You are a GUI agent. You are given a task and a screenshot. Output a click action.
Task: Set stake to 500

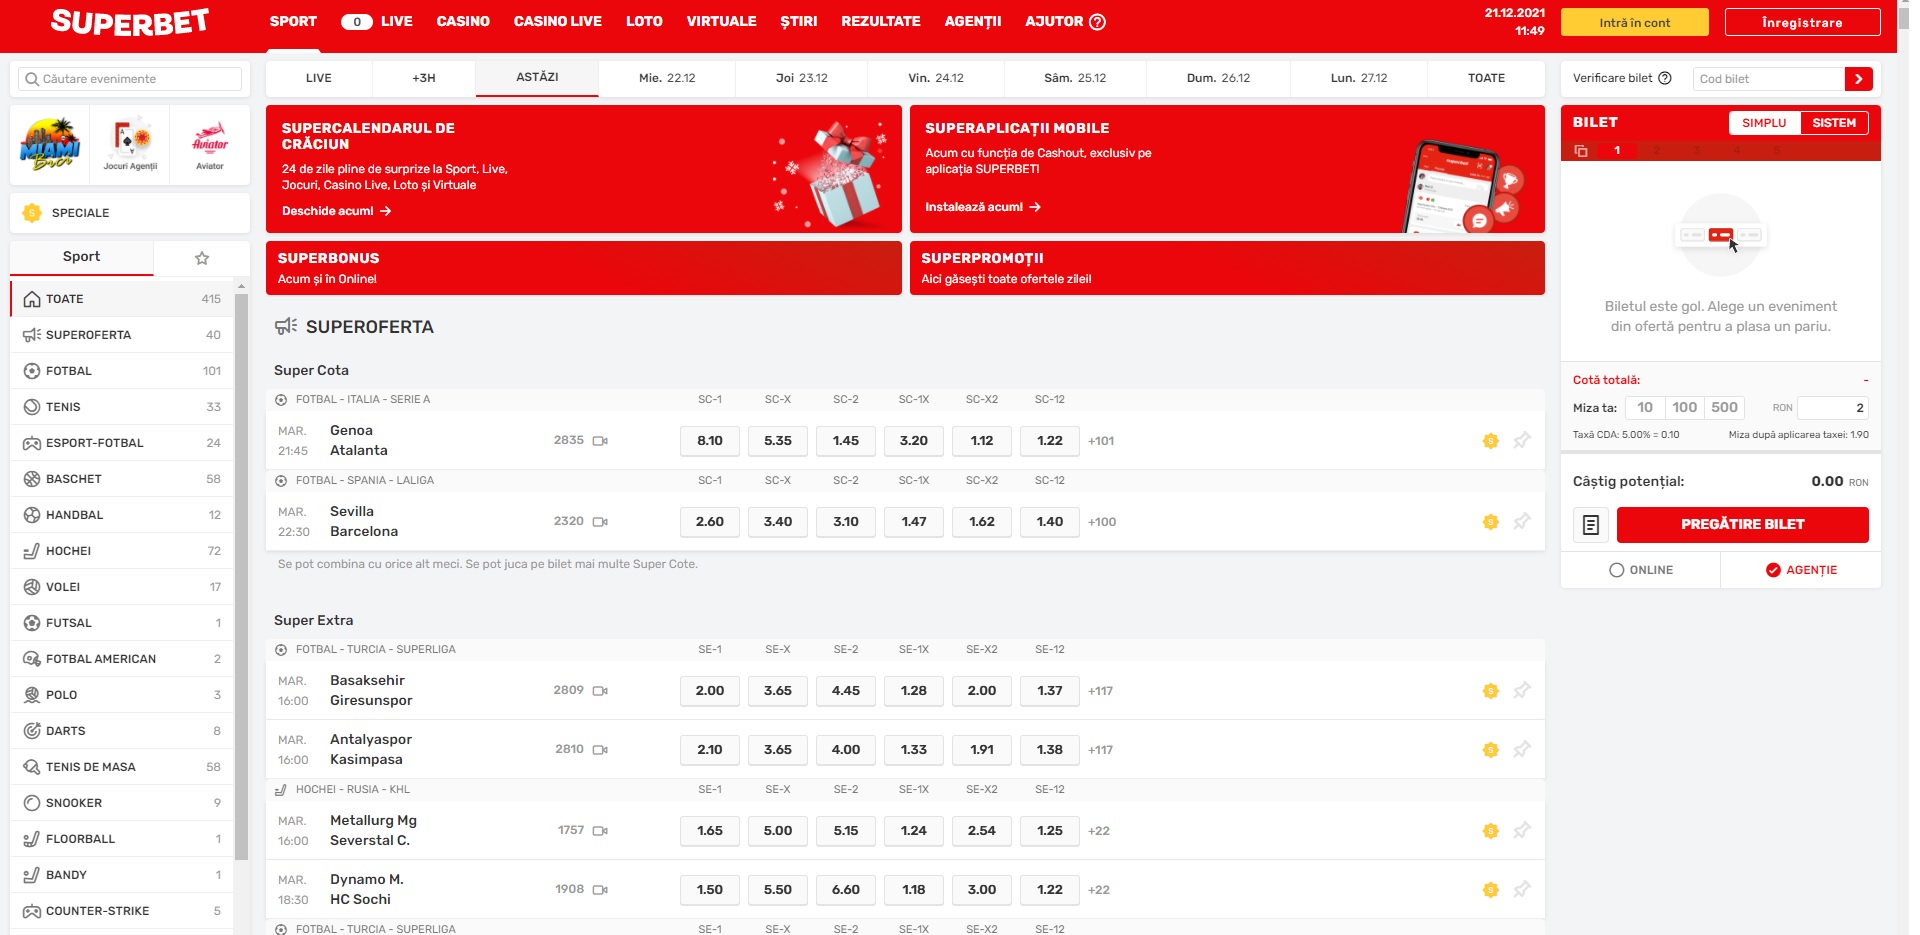coord(1724,408)
